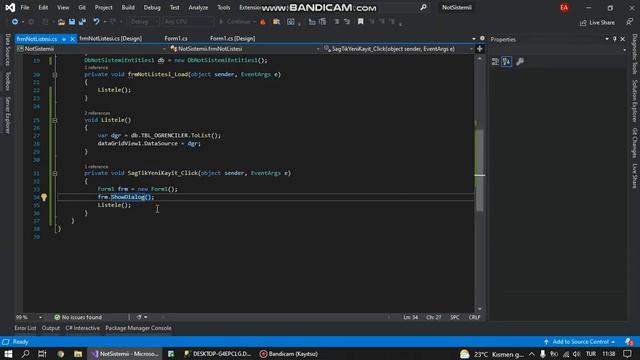Image resolution: width=640 pixels, height=360 pixels.
Task: Click the search magnifier in title bar
Action: 423,7
